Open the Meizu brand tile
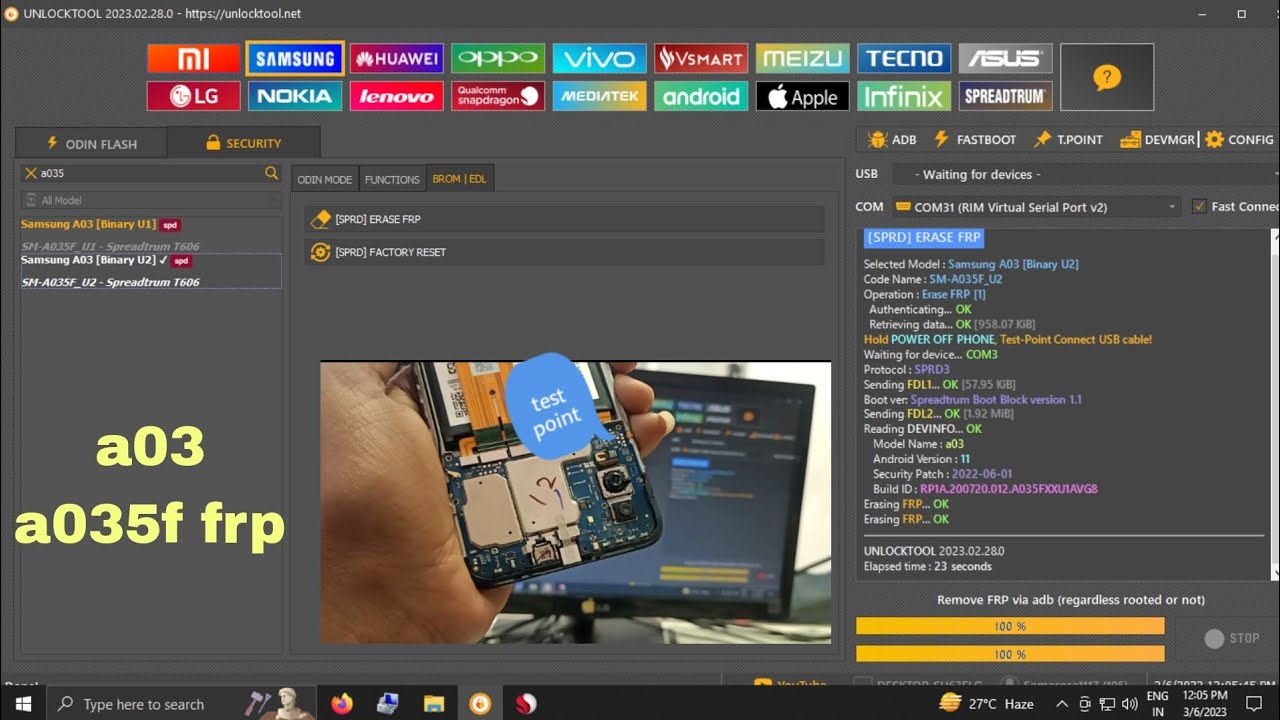This screenshot has width=1280, height=720. [802, 59]
